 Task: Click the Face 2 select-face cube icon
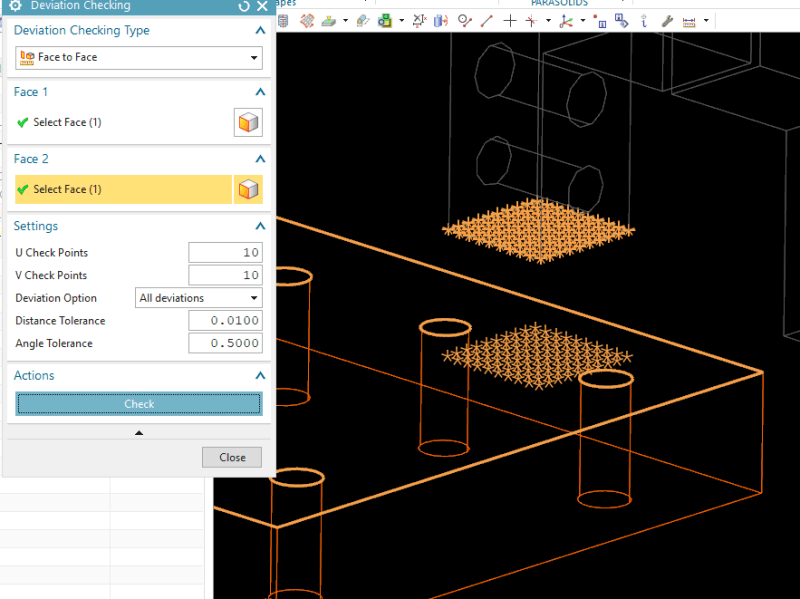(x=248, y=189)
